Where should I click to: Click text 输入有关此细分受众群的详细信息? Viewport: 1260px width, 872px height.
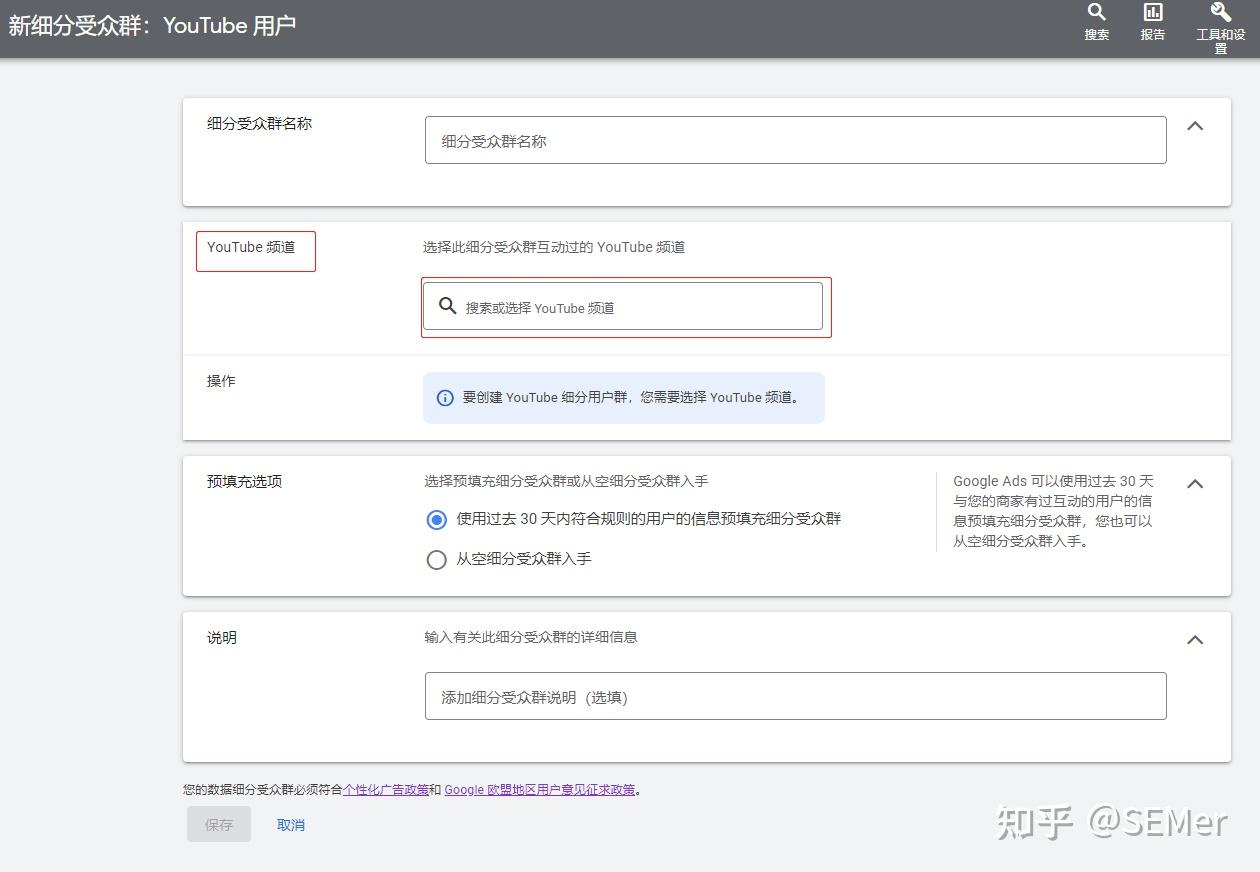[531, 637]
